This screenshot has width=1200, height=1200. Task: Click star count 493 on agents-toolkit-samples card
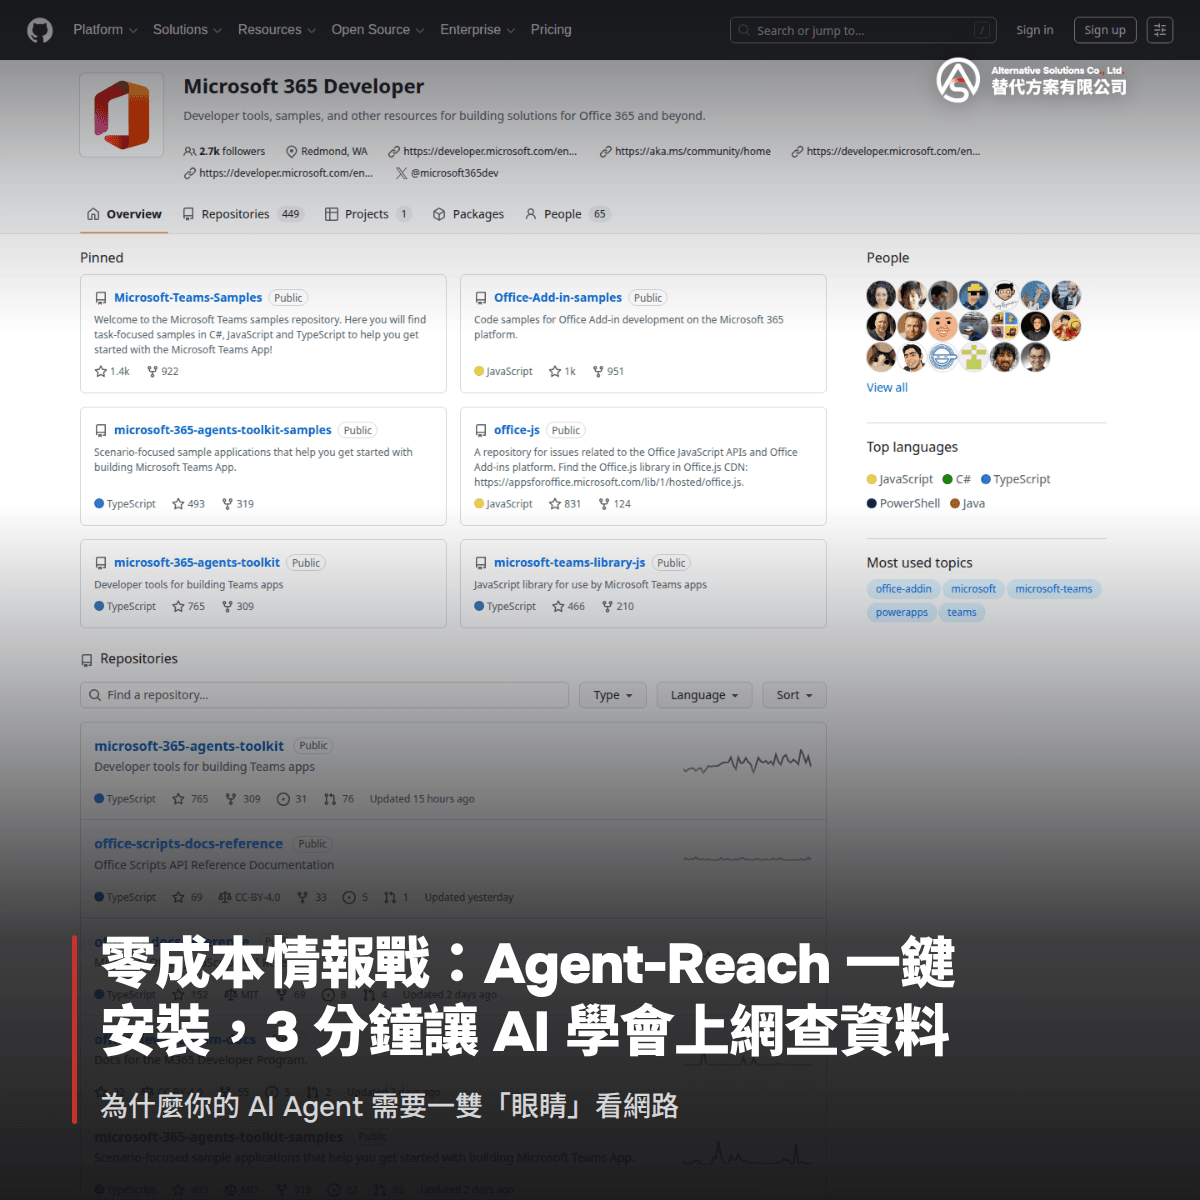coord(188,504)
